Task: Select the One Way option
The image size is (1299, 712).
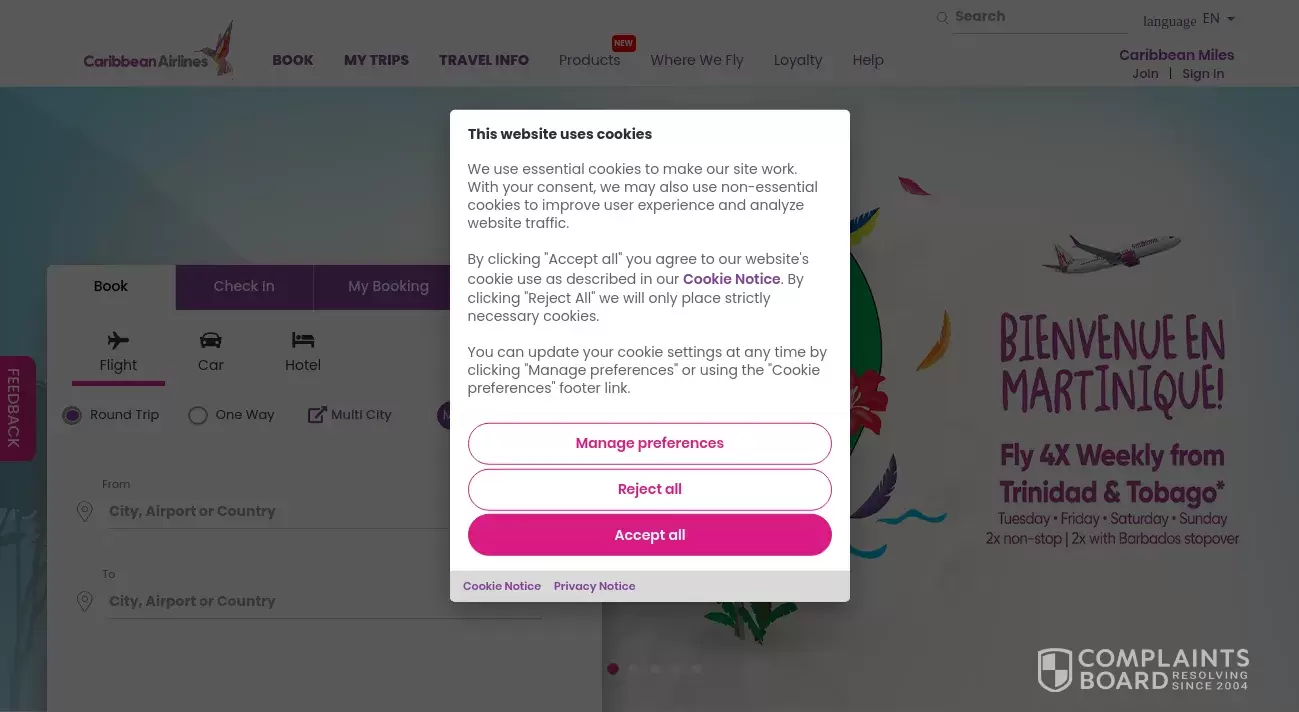Action: (x=198, y=414)
